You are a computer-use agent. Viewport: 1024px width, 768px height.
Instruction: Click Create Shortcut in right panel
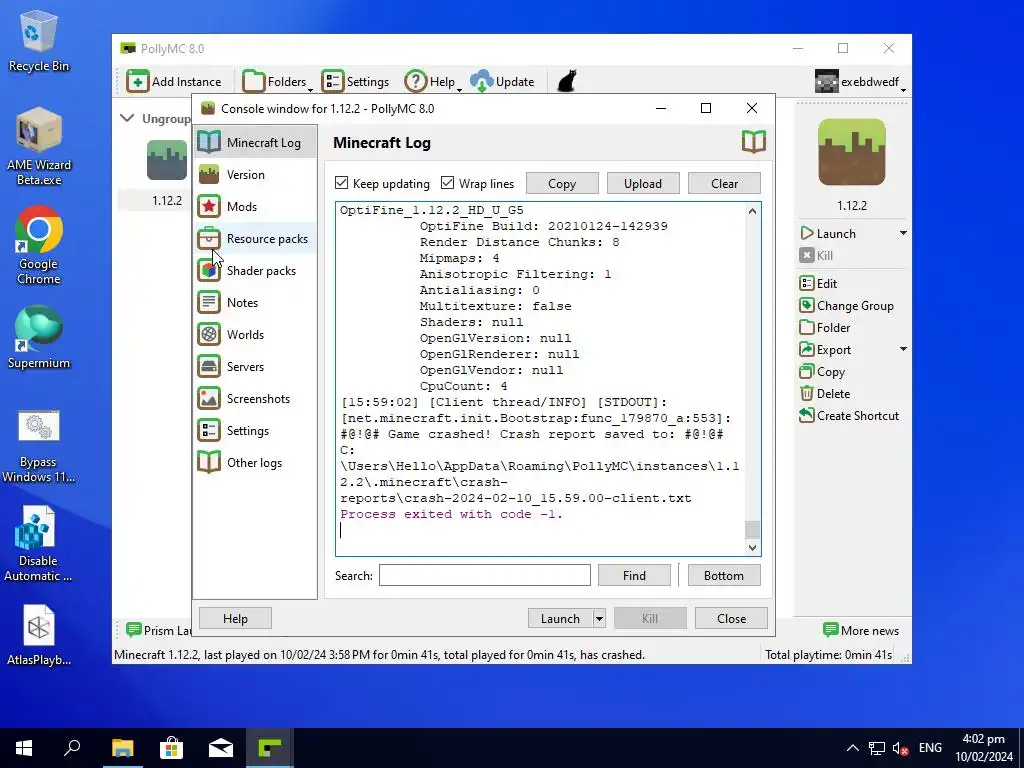849,416
